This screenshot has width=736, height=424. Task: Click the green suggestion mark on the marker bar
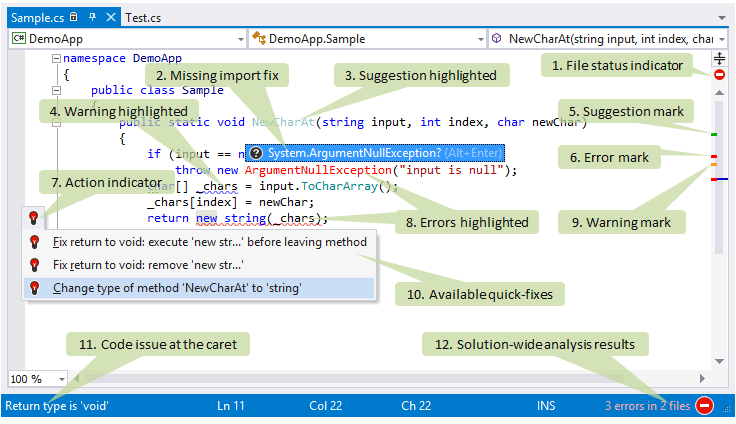(713, 134)
